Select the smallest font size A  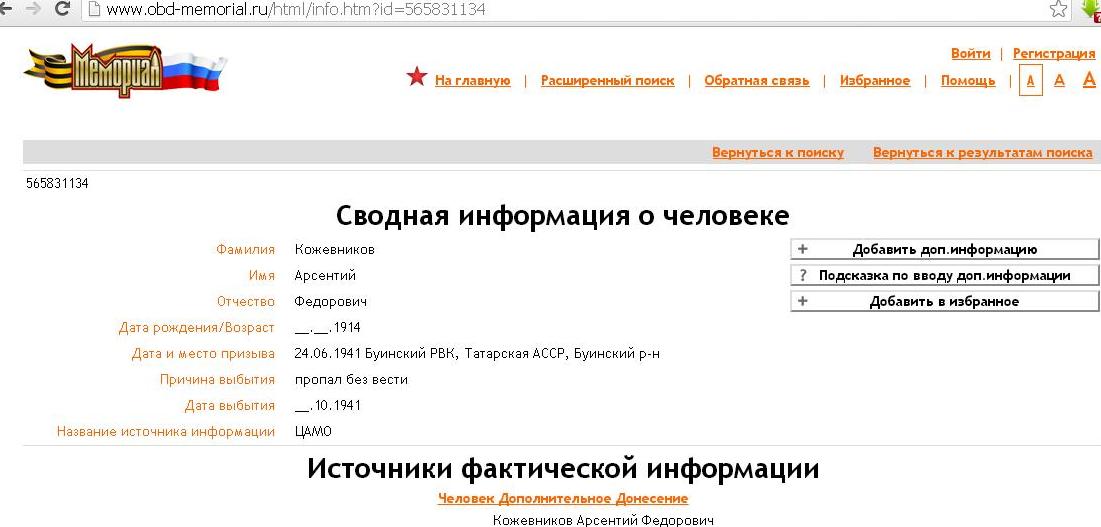pyautogui.click(x=1030, y=81)
